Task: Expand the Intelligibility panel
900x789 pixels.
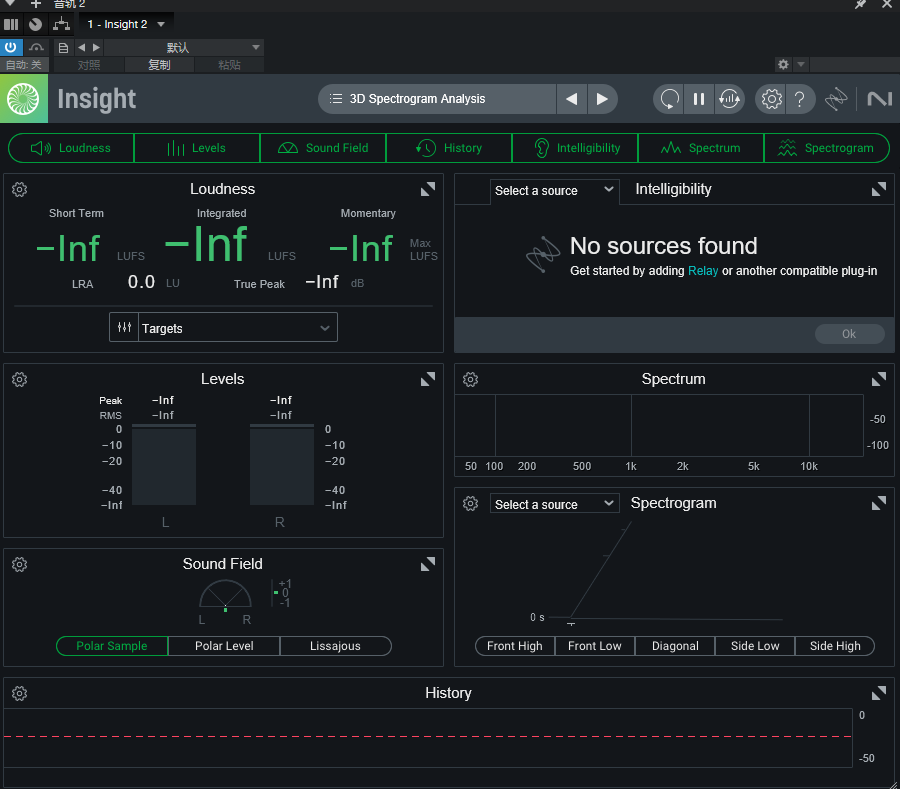Action: pyautogui.click(x=879, y=189)
